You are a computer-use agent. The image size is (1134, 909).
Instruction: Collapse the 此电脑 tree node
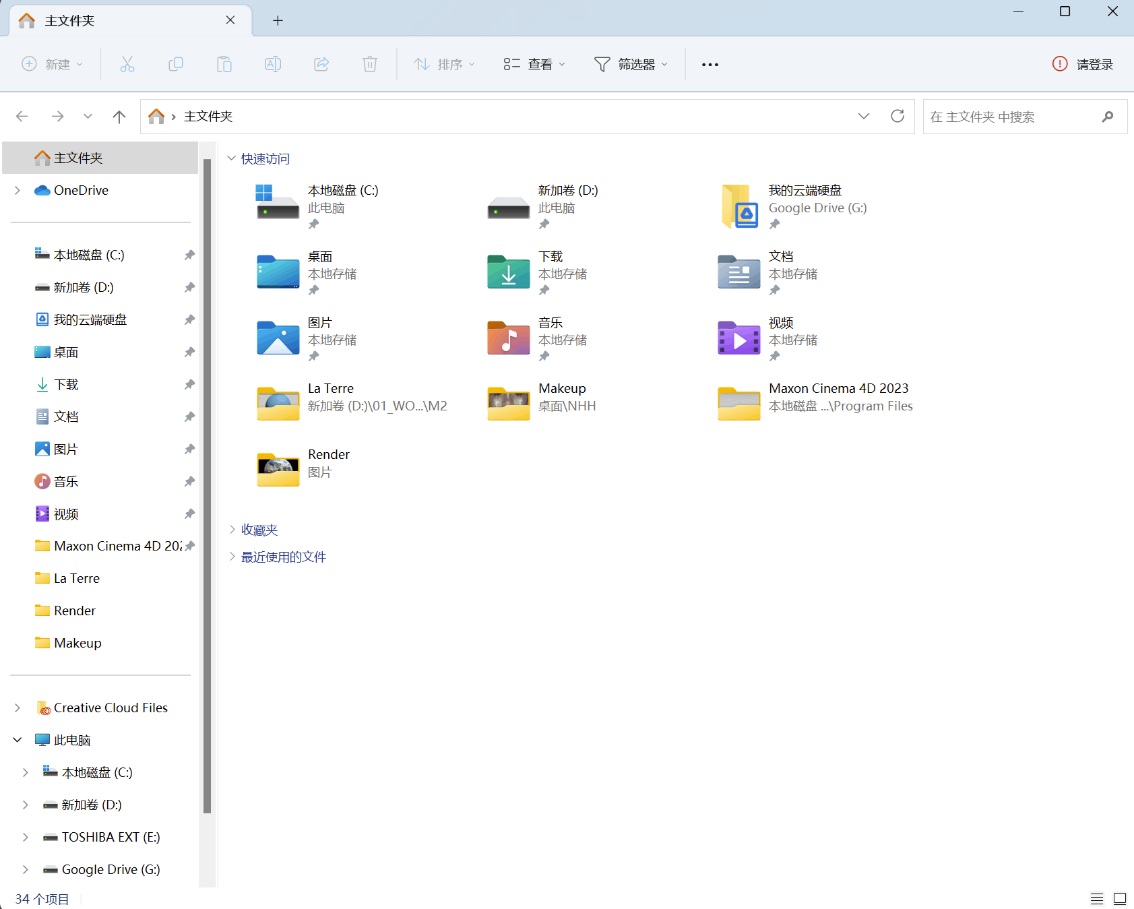[x=17, y=740]
